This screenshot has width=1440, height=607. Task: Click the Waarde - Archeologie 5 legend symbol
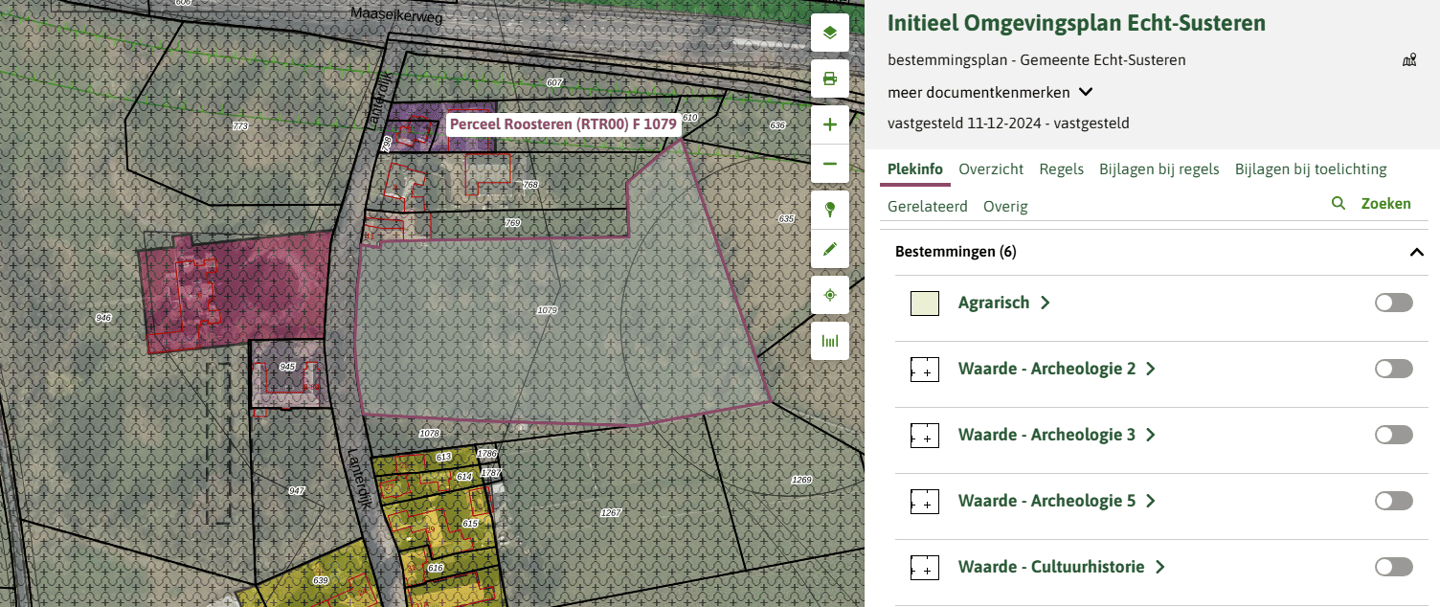point(924,501)
